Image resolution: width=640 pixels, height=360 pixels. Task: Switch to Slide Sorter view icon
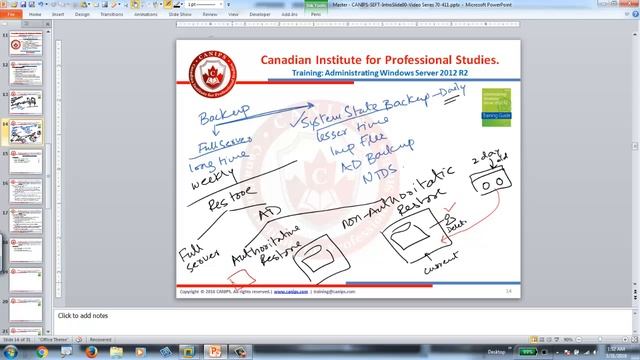tap(542, 340)
